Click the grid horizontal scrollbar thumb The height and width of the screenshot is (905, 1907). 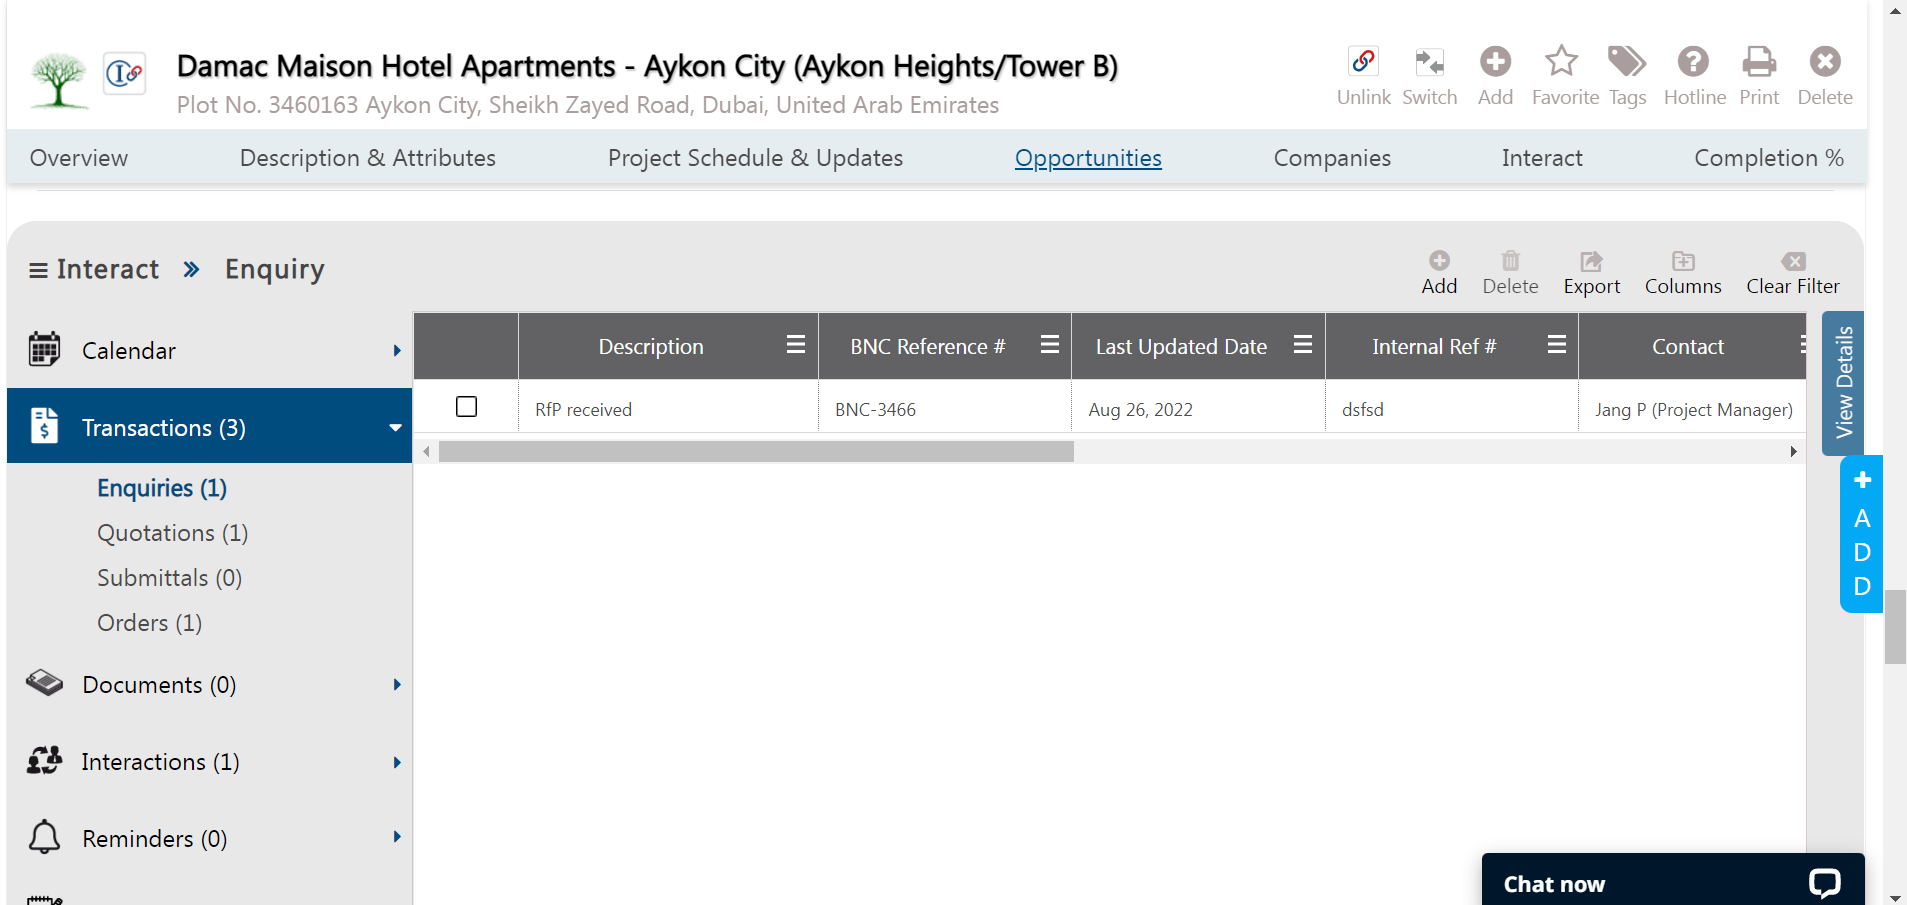pyautogui.click(x=756, y=452)
